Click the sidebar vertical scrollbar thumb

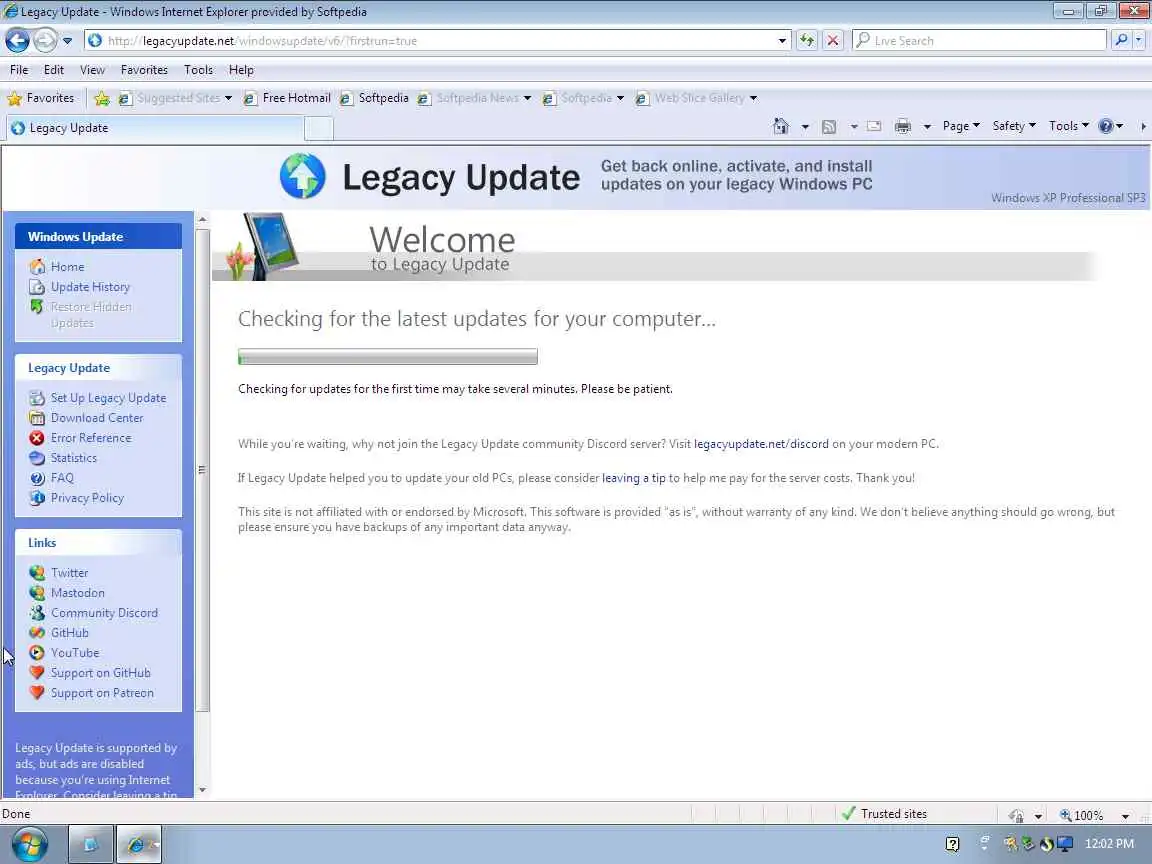(203, 470)
